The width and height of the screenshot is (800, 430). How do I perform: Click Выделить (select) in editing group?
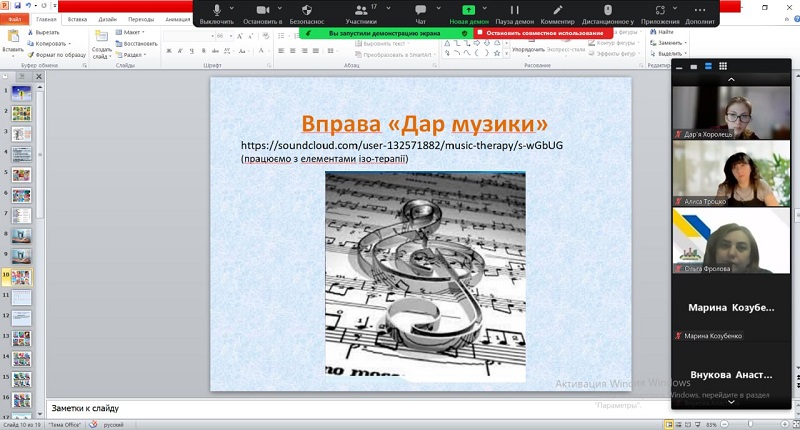(667, 54)
